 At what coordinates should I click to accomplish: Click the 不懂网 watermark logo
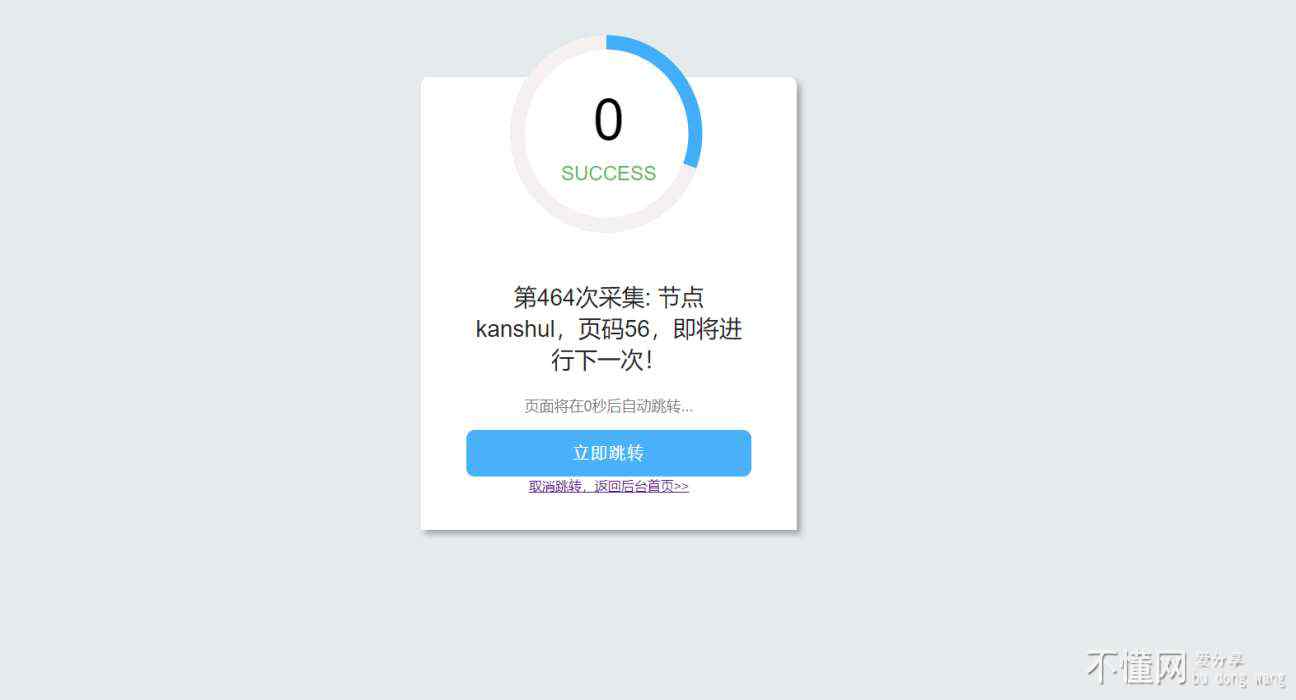(x=1137, y=666)
